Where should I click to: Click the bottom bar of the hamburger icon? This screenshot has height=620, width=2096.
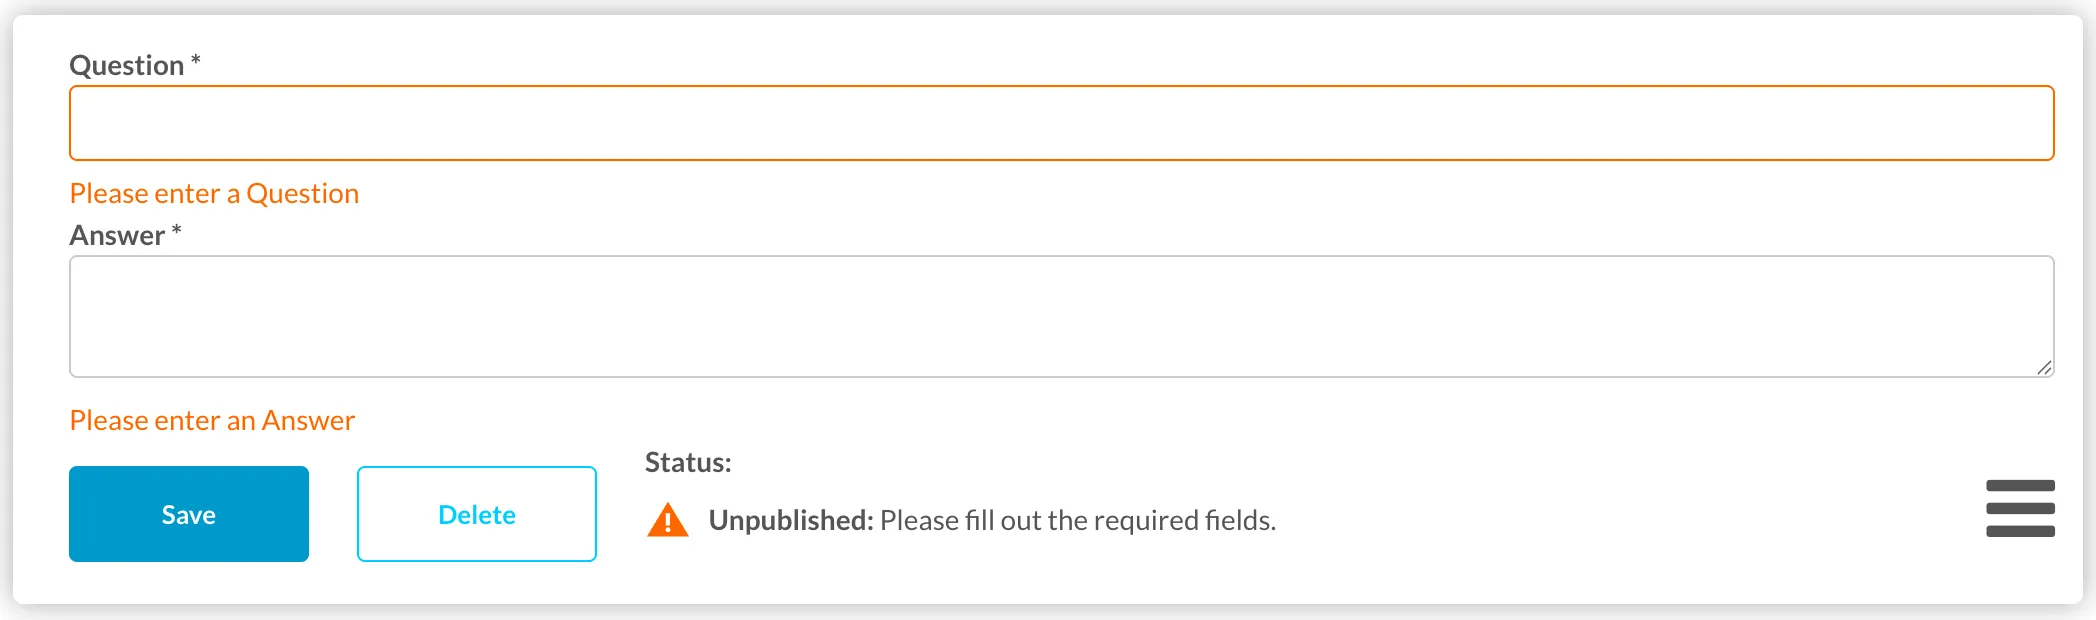2020,531
